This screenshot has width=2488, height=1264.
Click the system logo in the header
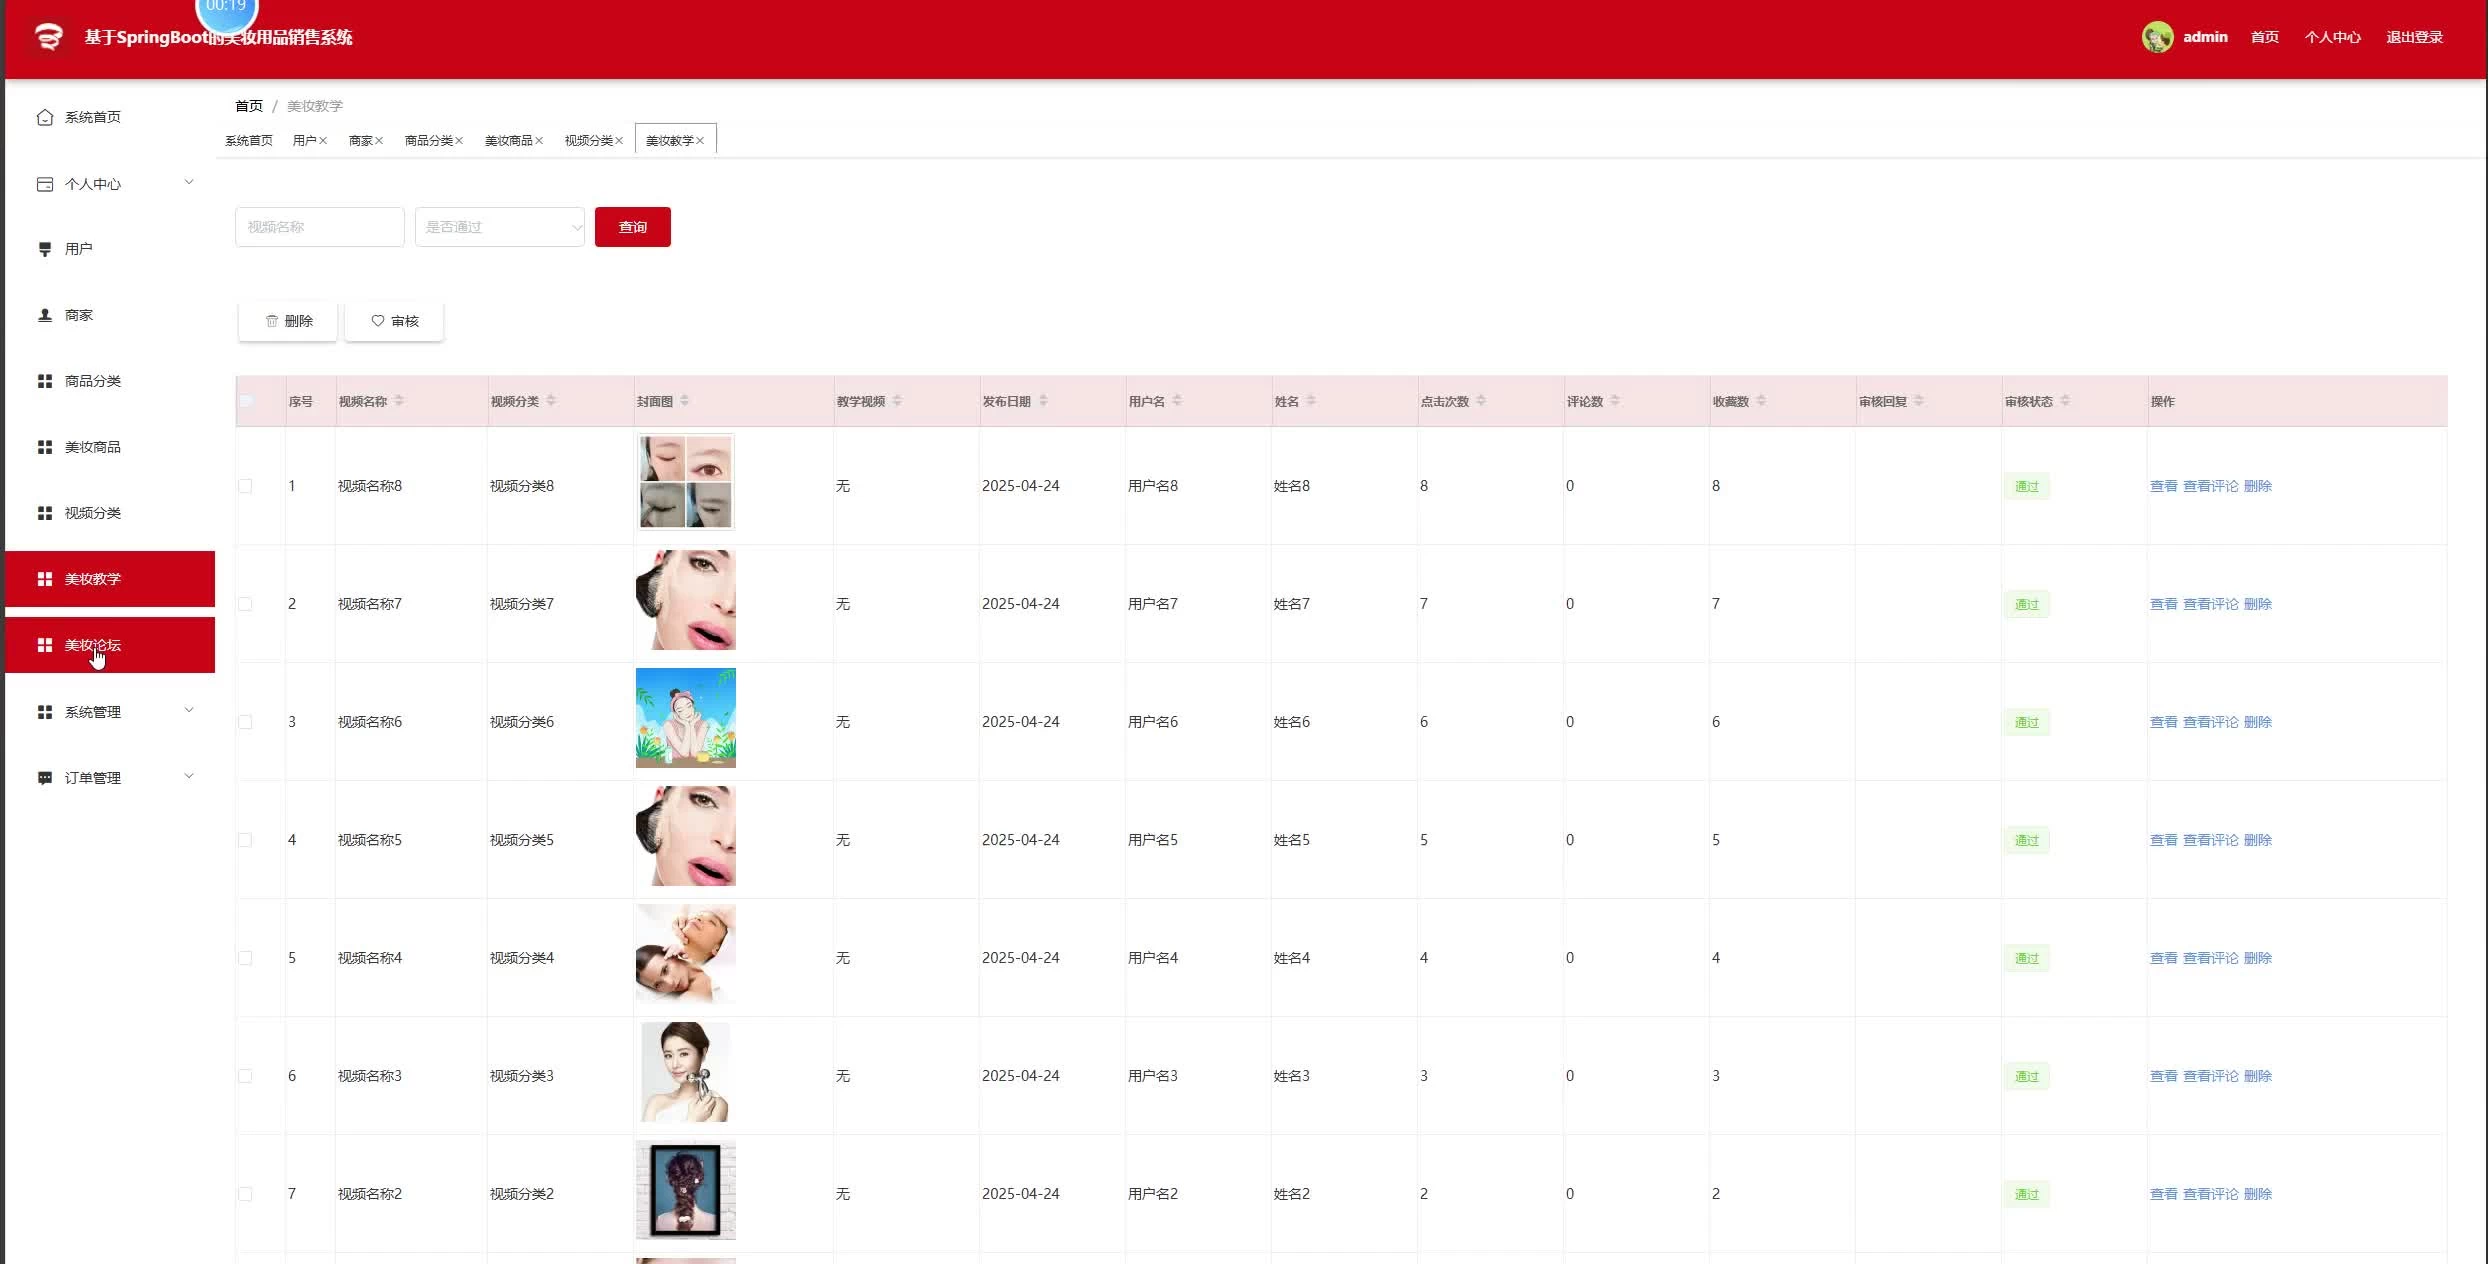[48, 37]
